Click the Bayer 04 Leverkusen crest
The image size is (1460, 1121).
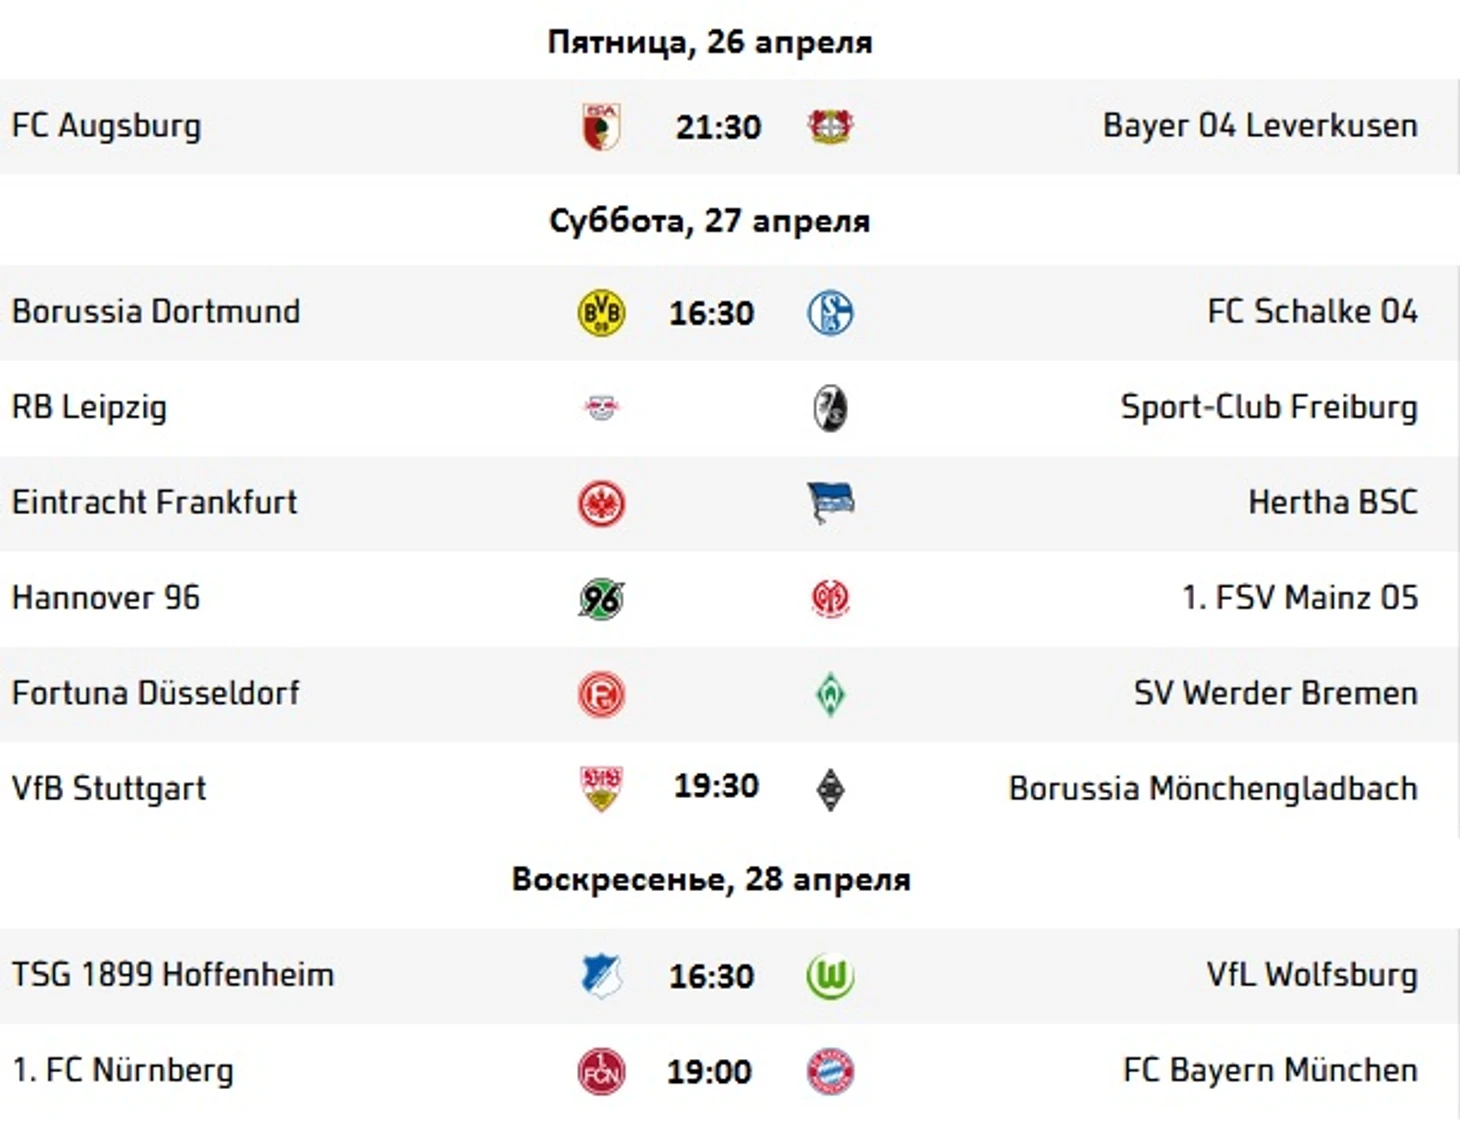point(830,127)
